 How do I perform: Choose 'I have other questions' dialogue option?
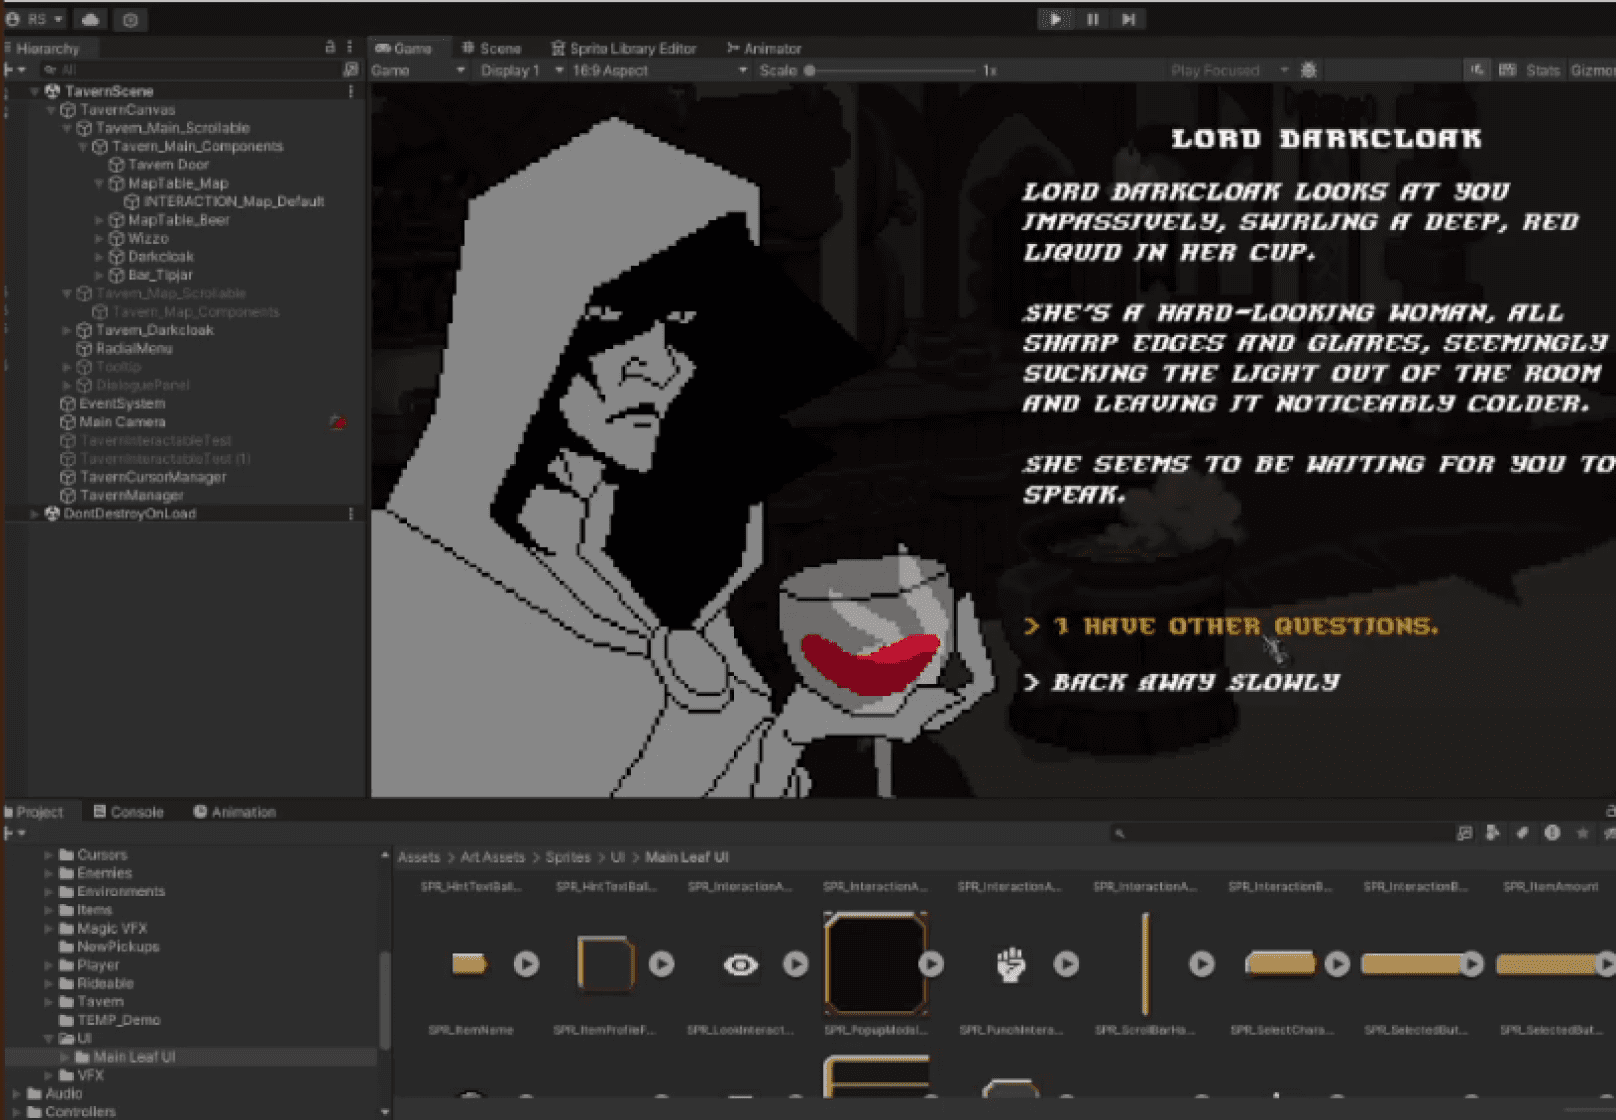[x=1231, y=627]
